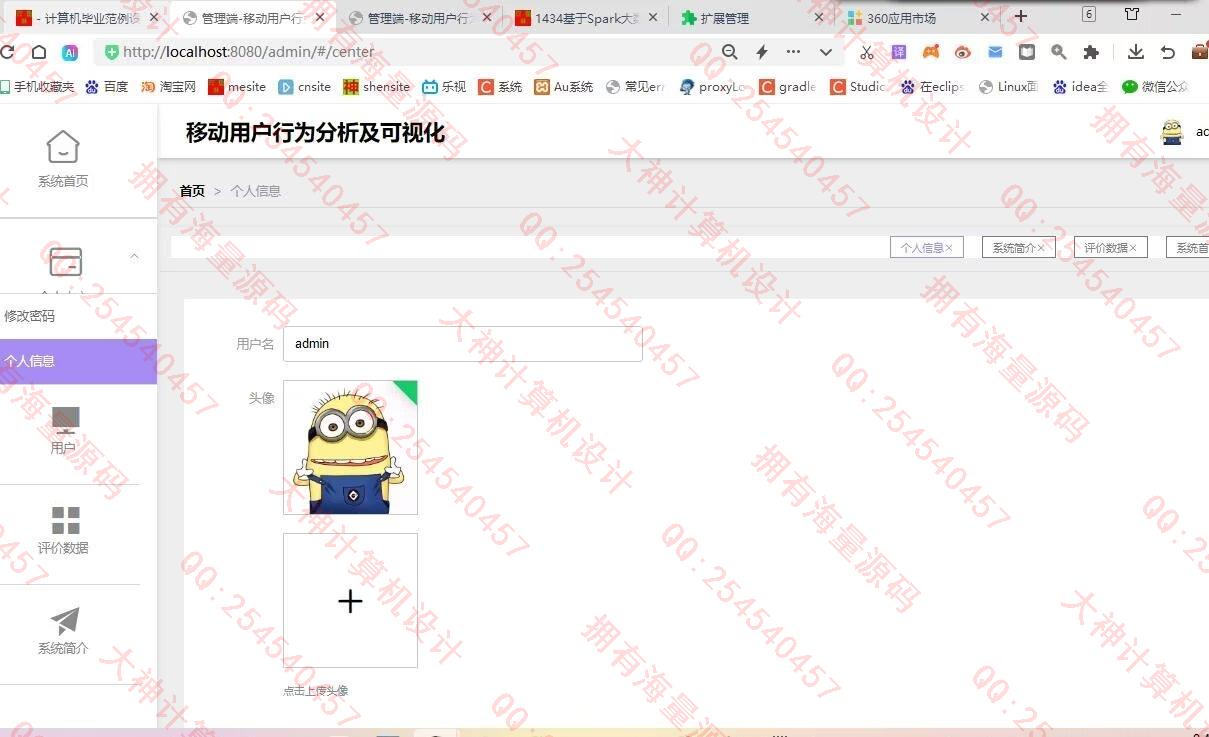Open the three dots address menu

793,52
